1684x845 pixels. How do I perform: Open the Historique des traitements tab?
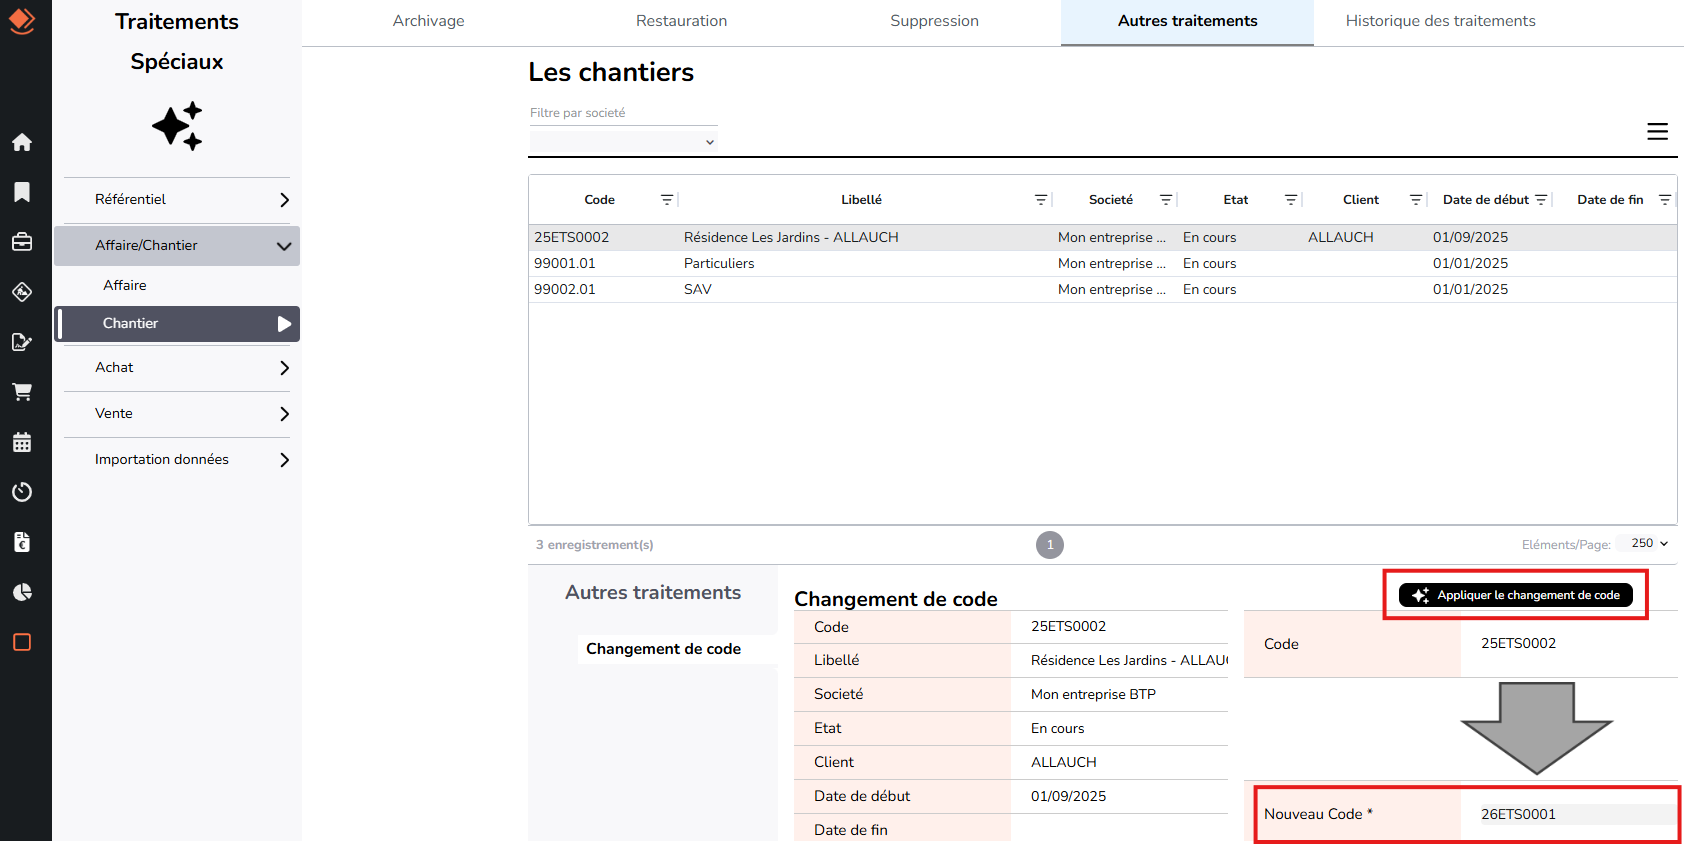[1440, 21]
